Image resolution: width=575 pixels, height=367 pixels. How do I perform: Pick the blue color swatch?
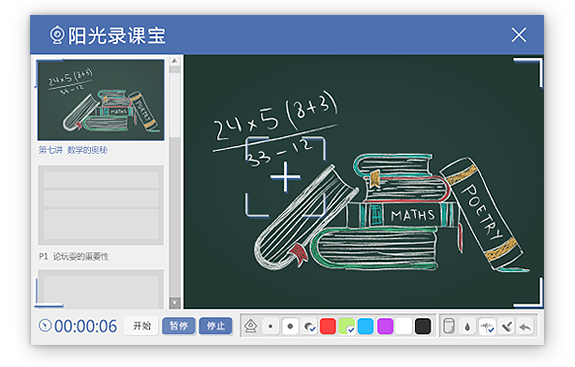point(366,326)
